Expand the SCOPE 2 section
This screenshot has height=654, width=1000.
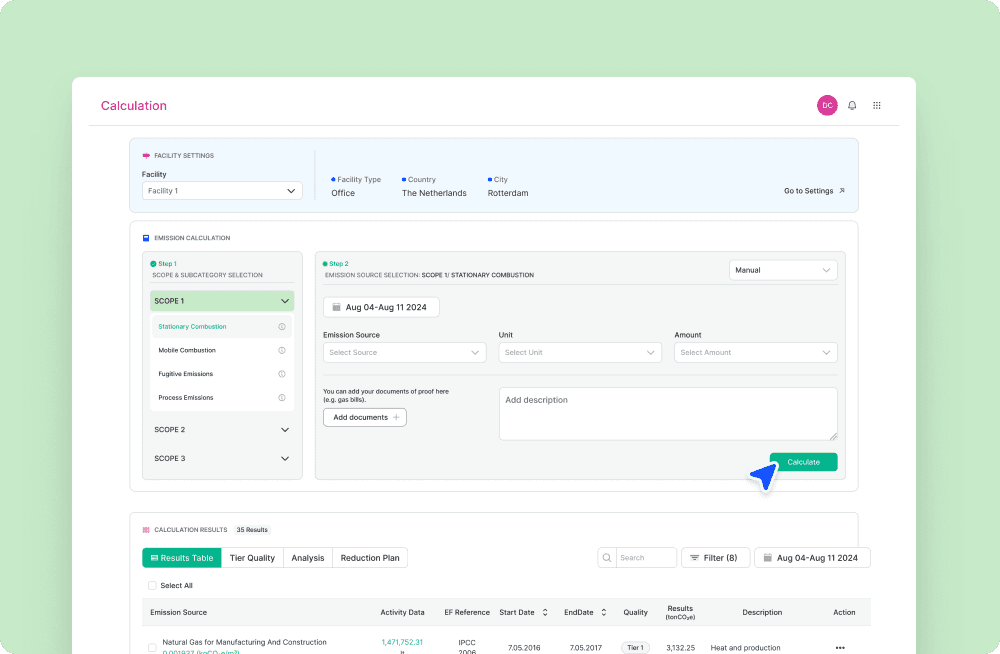click(x=221, y=430)
